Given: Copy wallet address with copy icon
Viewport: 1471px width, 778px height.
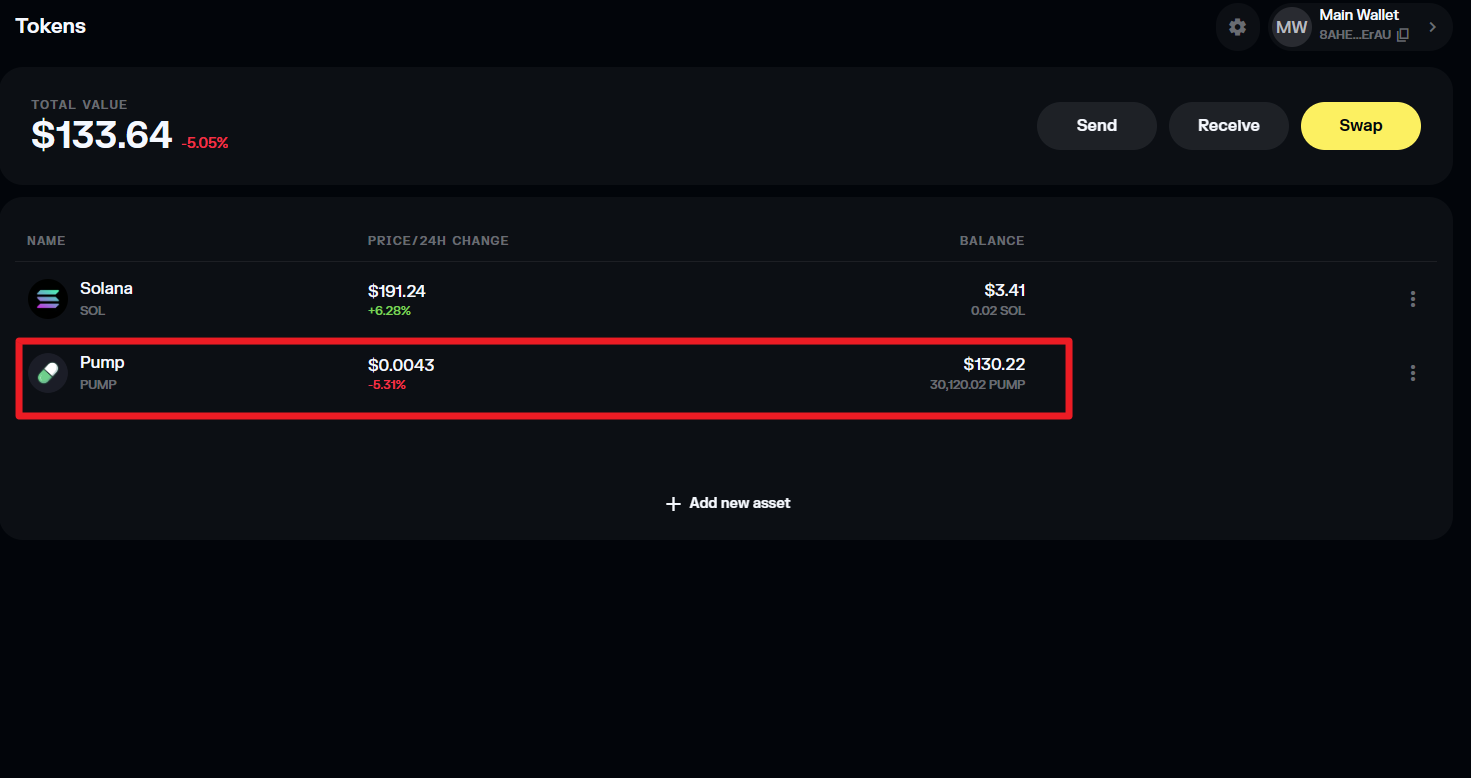Looking at the screenshot, I should tap(1403, 35).
